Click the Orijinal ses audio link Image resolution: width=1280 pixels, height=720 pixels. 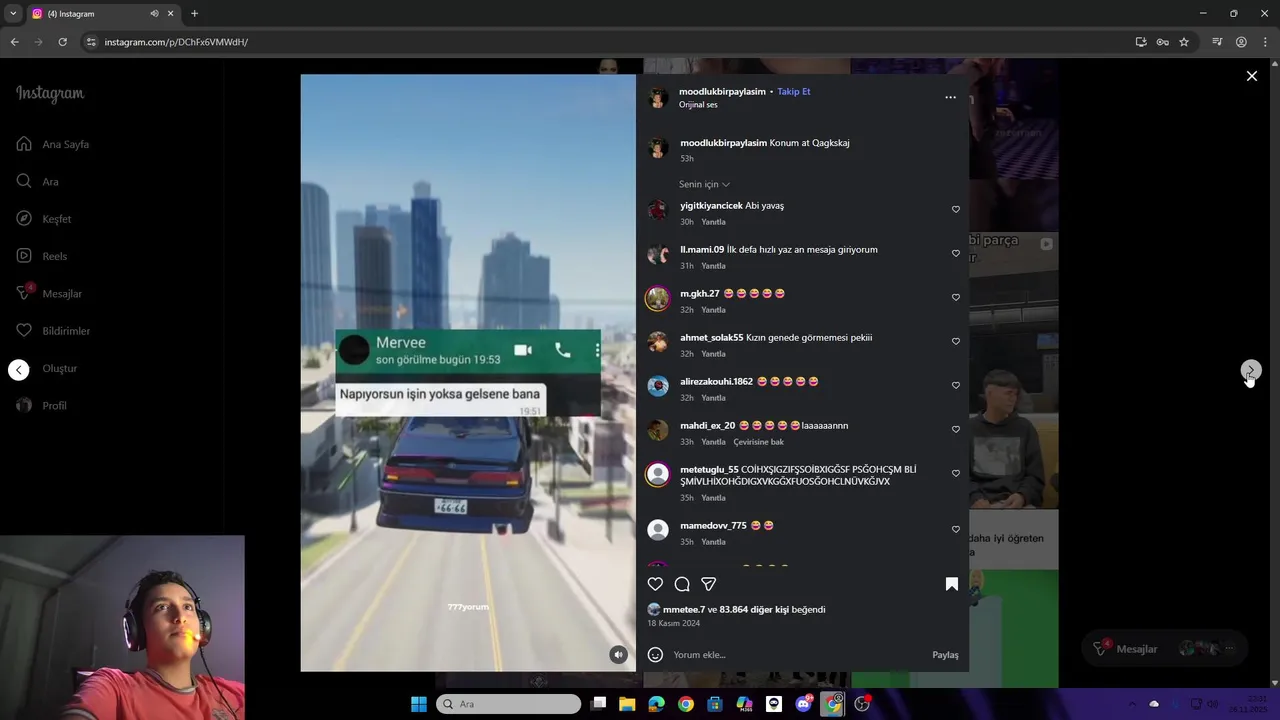[x=698, y=105]
